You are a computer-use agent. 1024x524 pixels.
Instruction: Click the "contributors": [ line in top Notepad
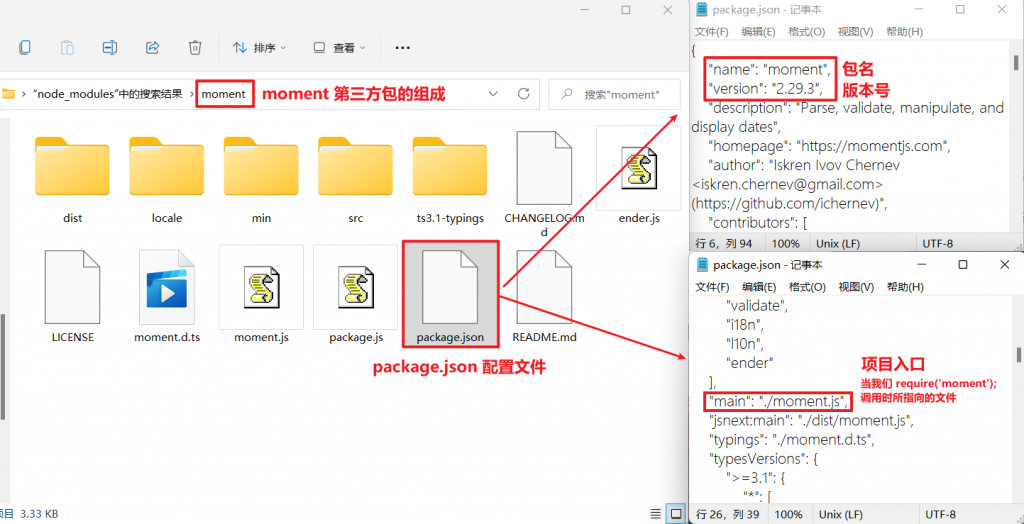tap(758, 223)
